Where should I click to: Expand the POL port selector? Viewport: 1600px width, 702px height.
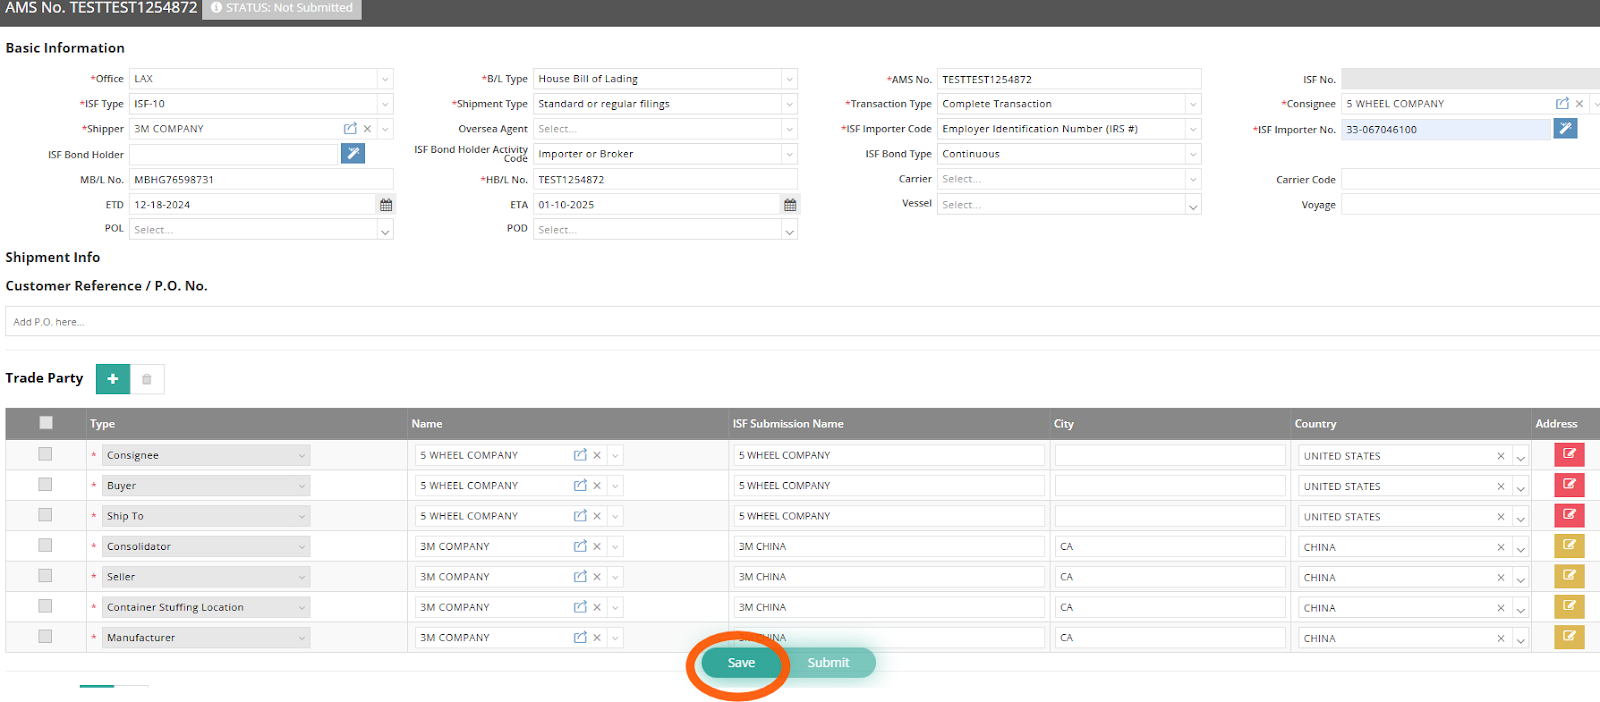pyautogui.click(x=385, y=230)
